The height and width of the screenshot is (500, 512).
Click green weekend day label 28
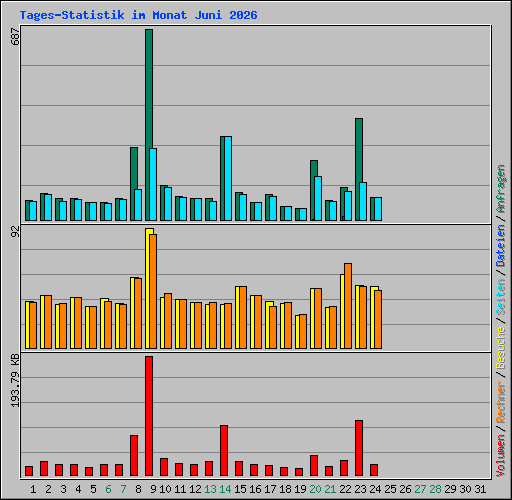click(435, 489)
